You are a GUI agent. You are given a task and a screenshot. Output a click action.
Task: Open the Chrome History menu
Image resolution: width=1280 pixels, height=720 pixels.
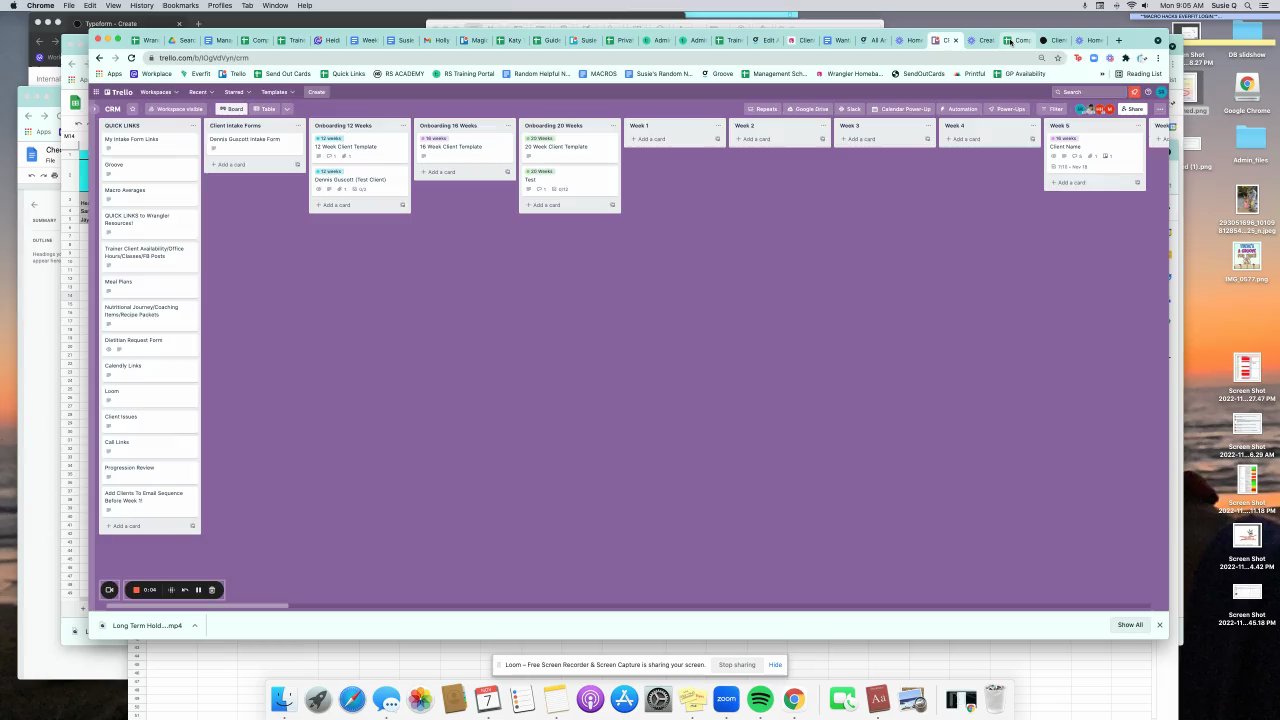coord(142,6)
